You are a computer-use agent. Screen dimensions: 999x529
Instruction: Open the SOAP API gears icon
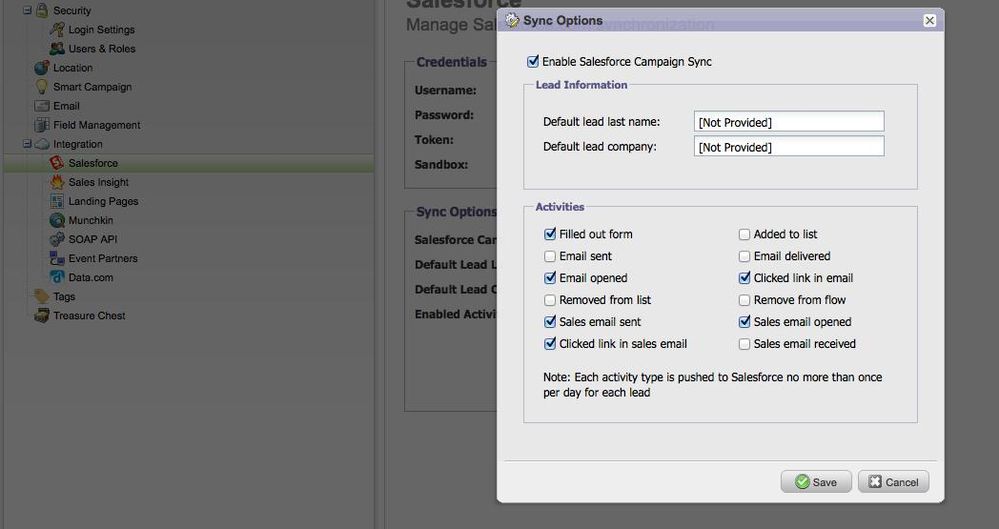click(57, 239)
